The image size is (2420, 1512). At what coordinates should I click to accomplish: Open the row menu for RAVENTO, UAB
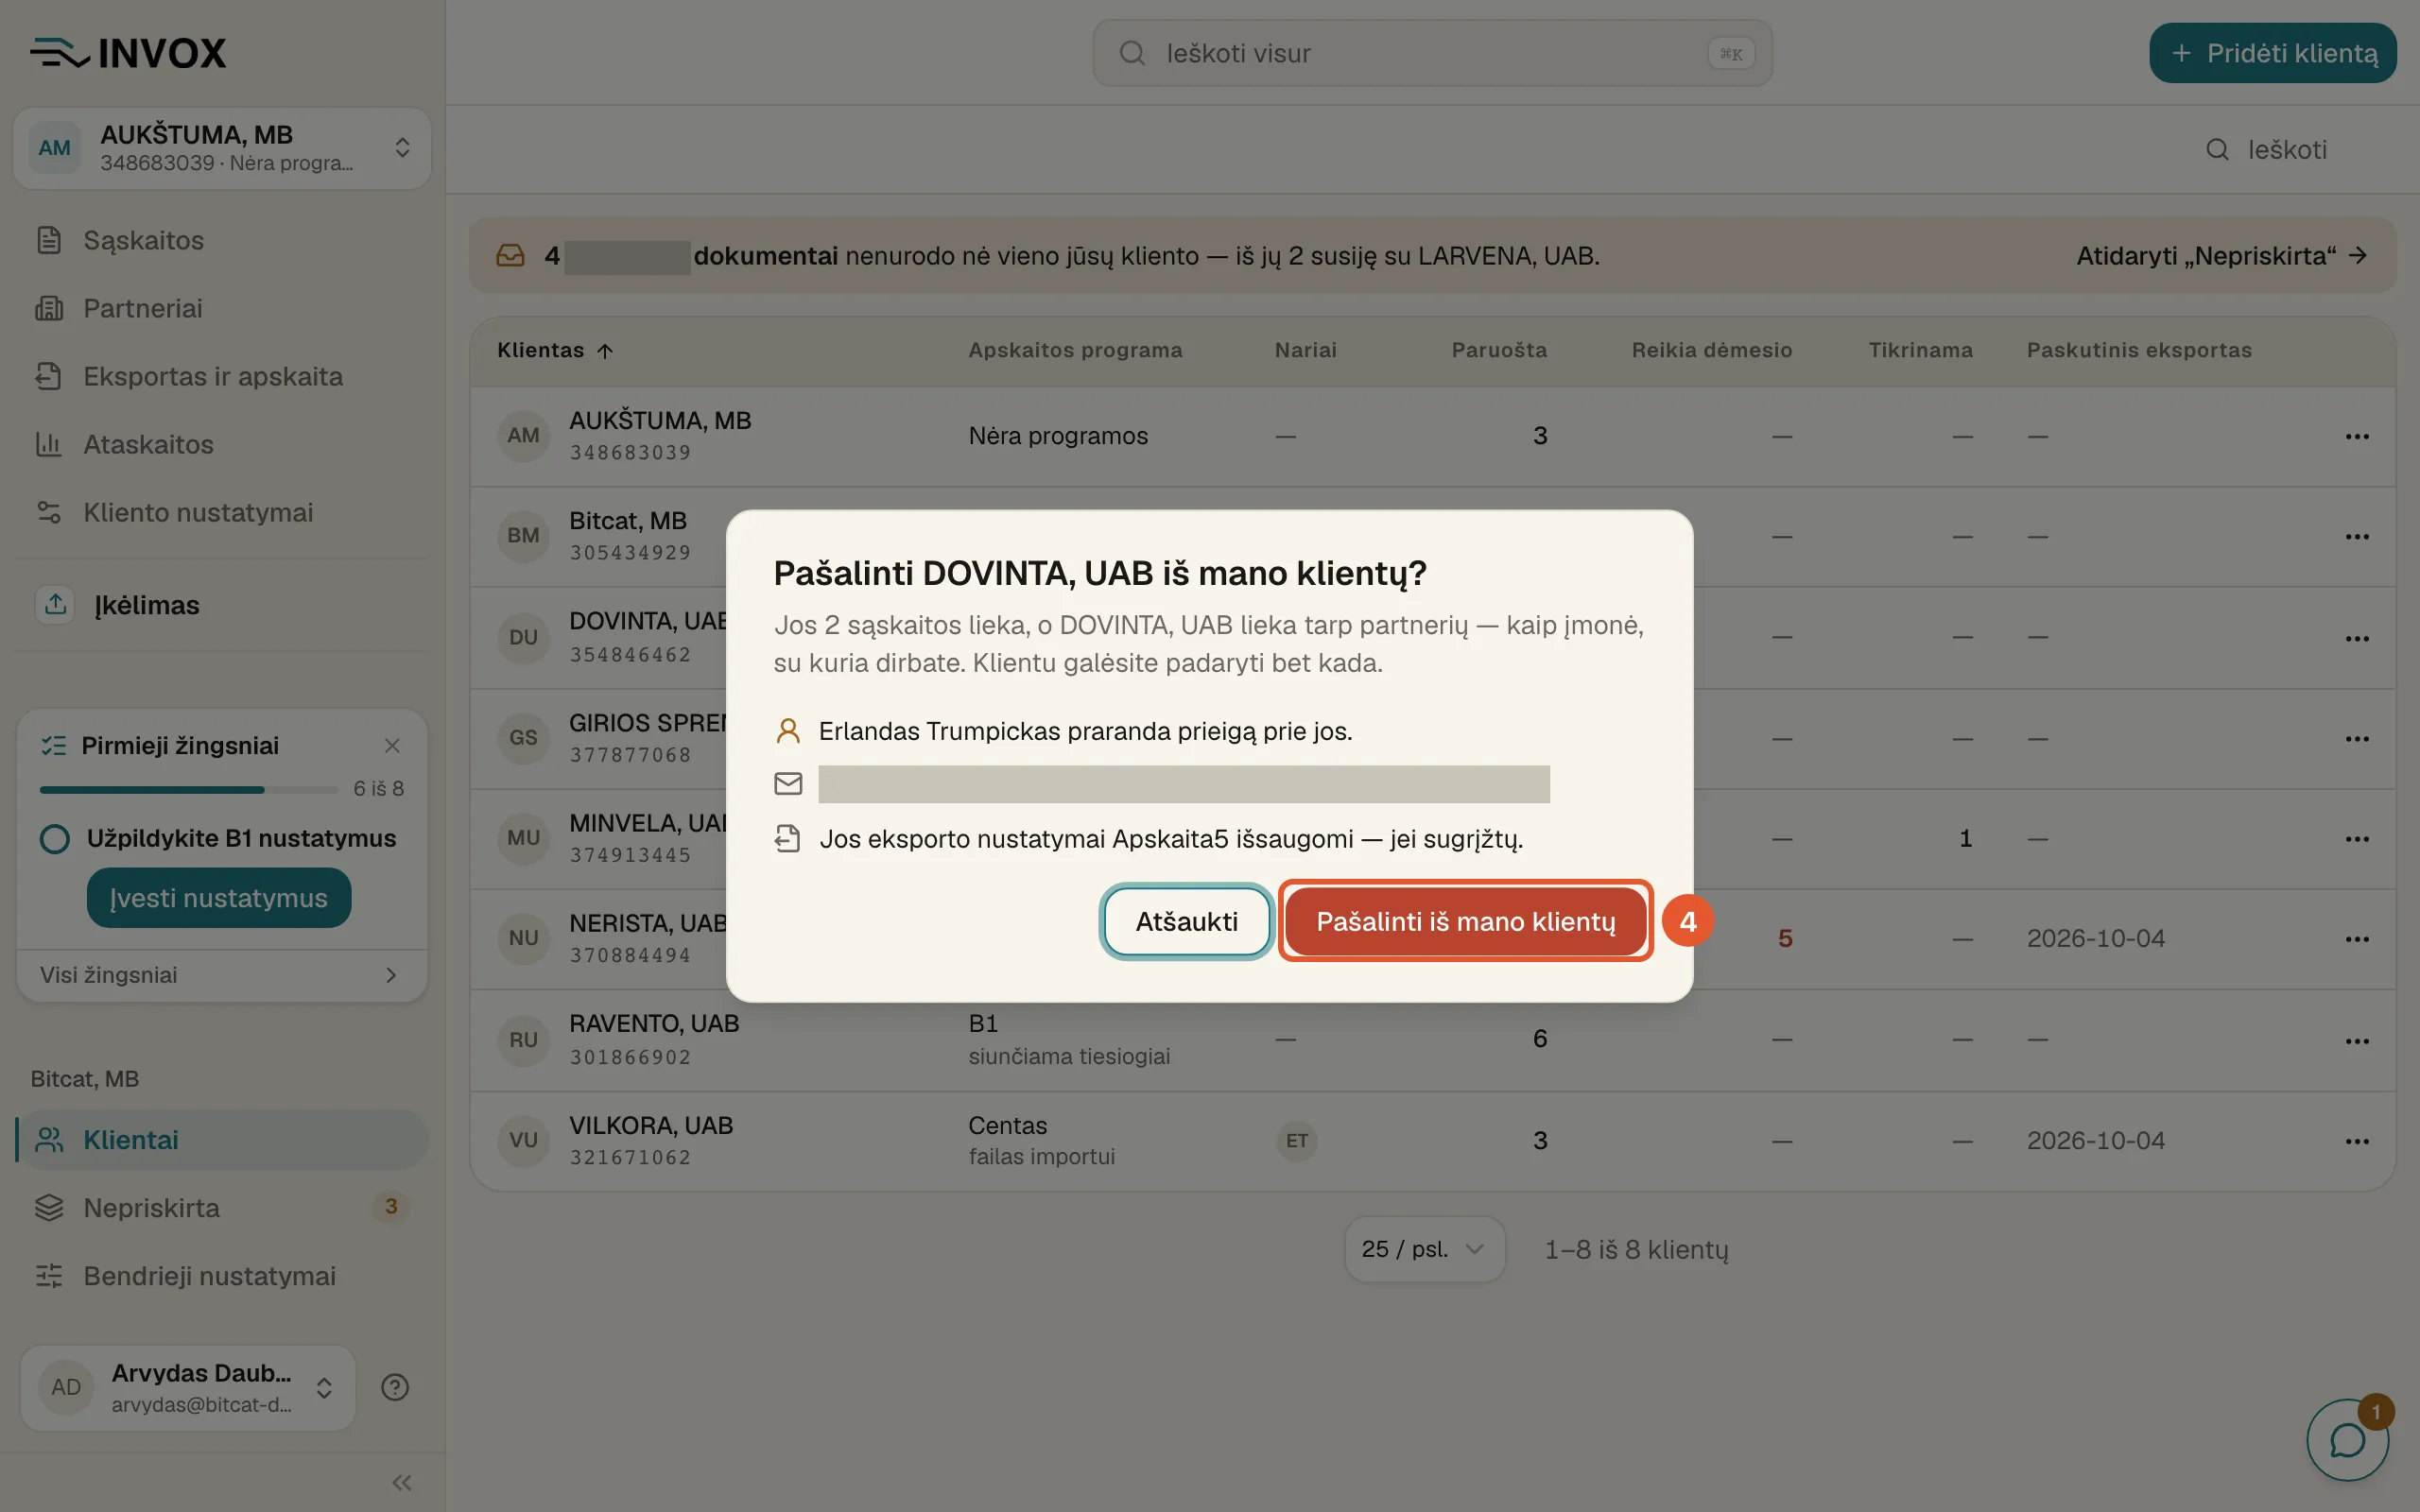click(x=2357, y=1040)
